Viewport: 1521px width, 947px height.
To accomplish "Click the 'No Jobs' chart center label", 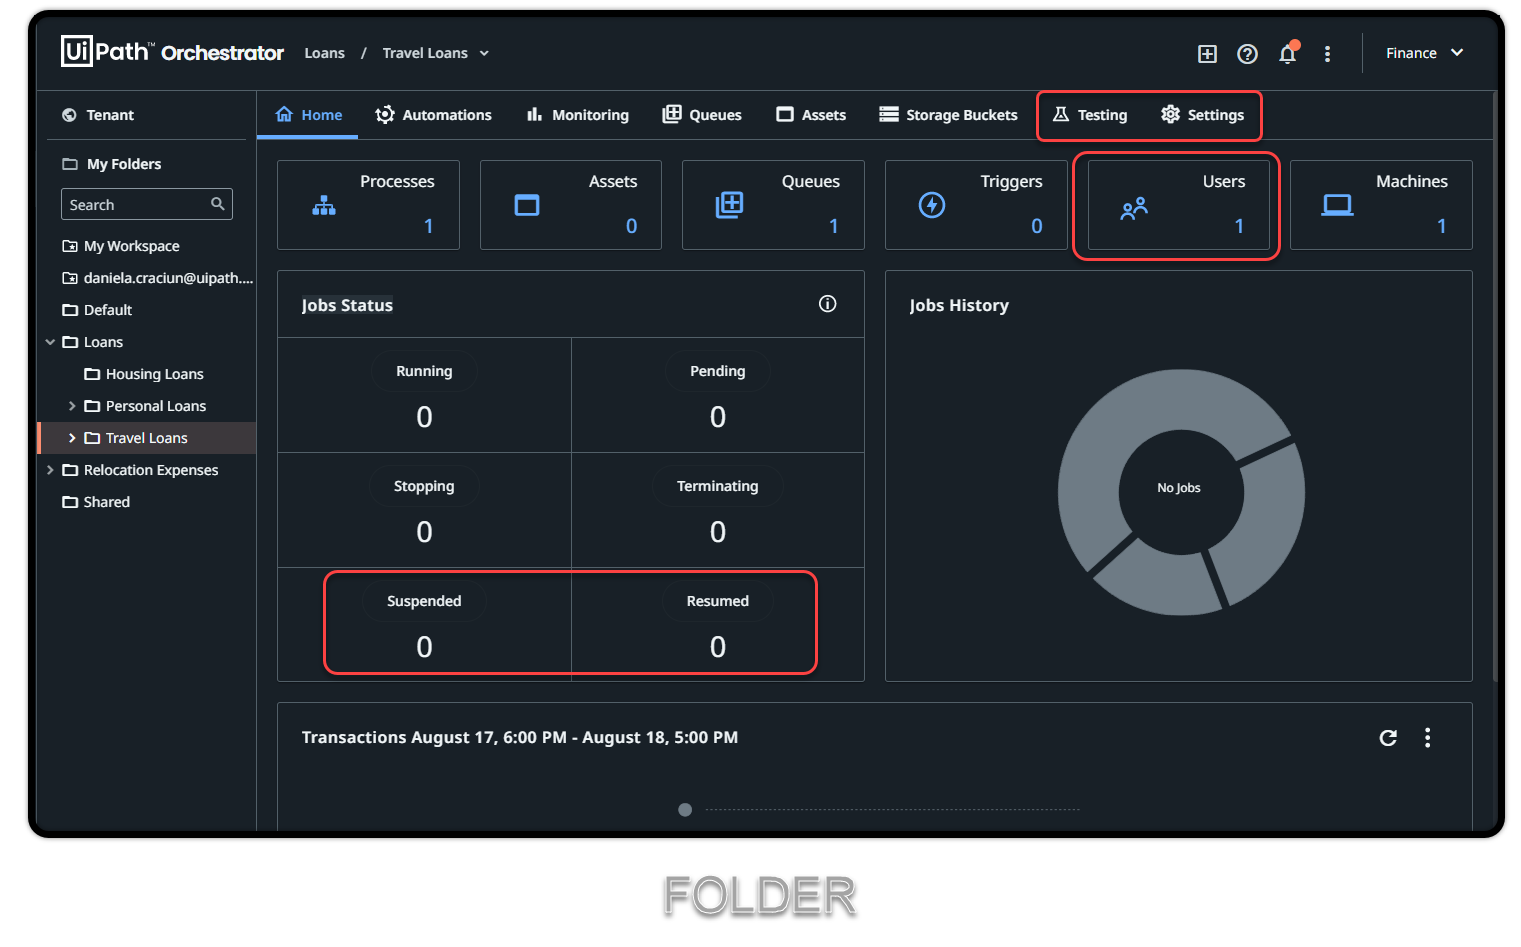I will click(1179, 488).
